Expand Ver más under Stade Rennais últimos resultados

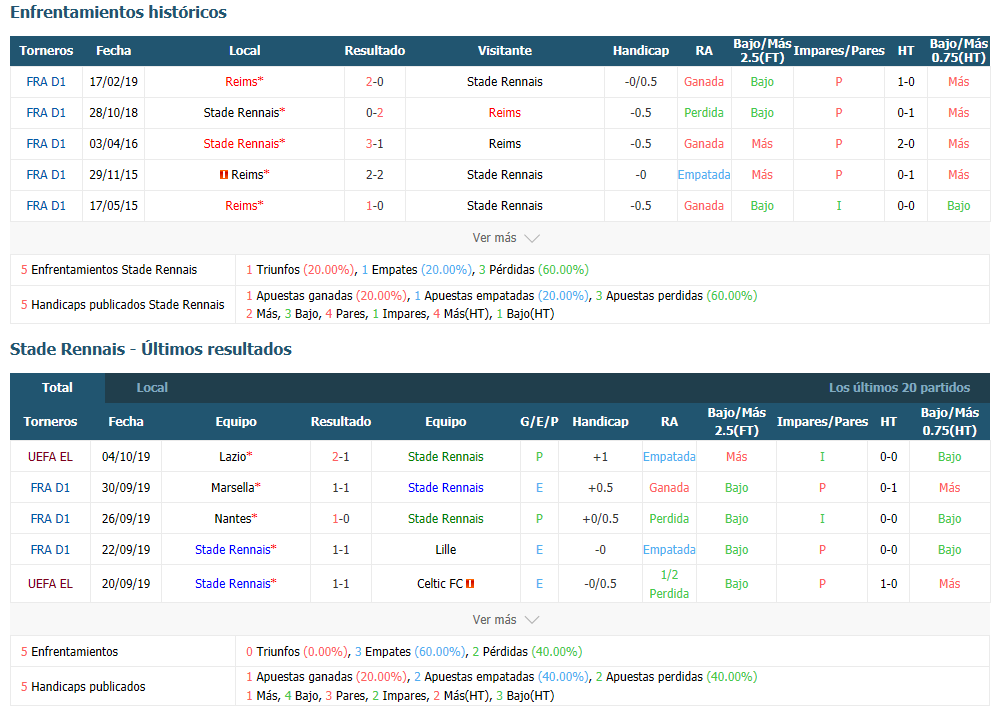[505, 620]
